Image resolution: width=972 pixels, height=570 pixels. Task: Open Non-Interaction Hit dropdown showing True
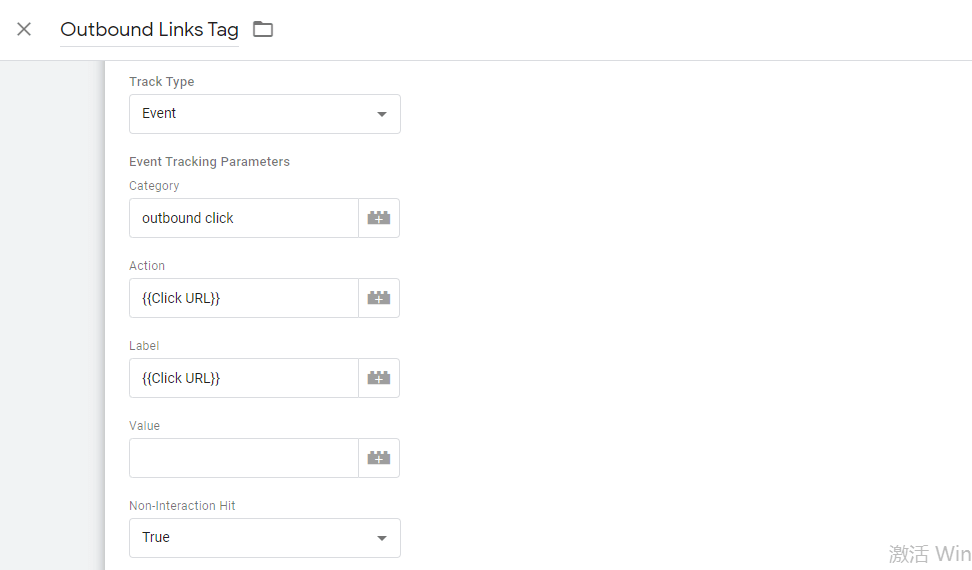(x=265, y=538)
